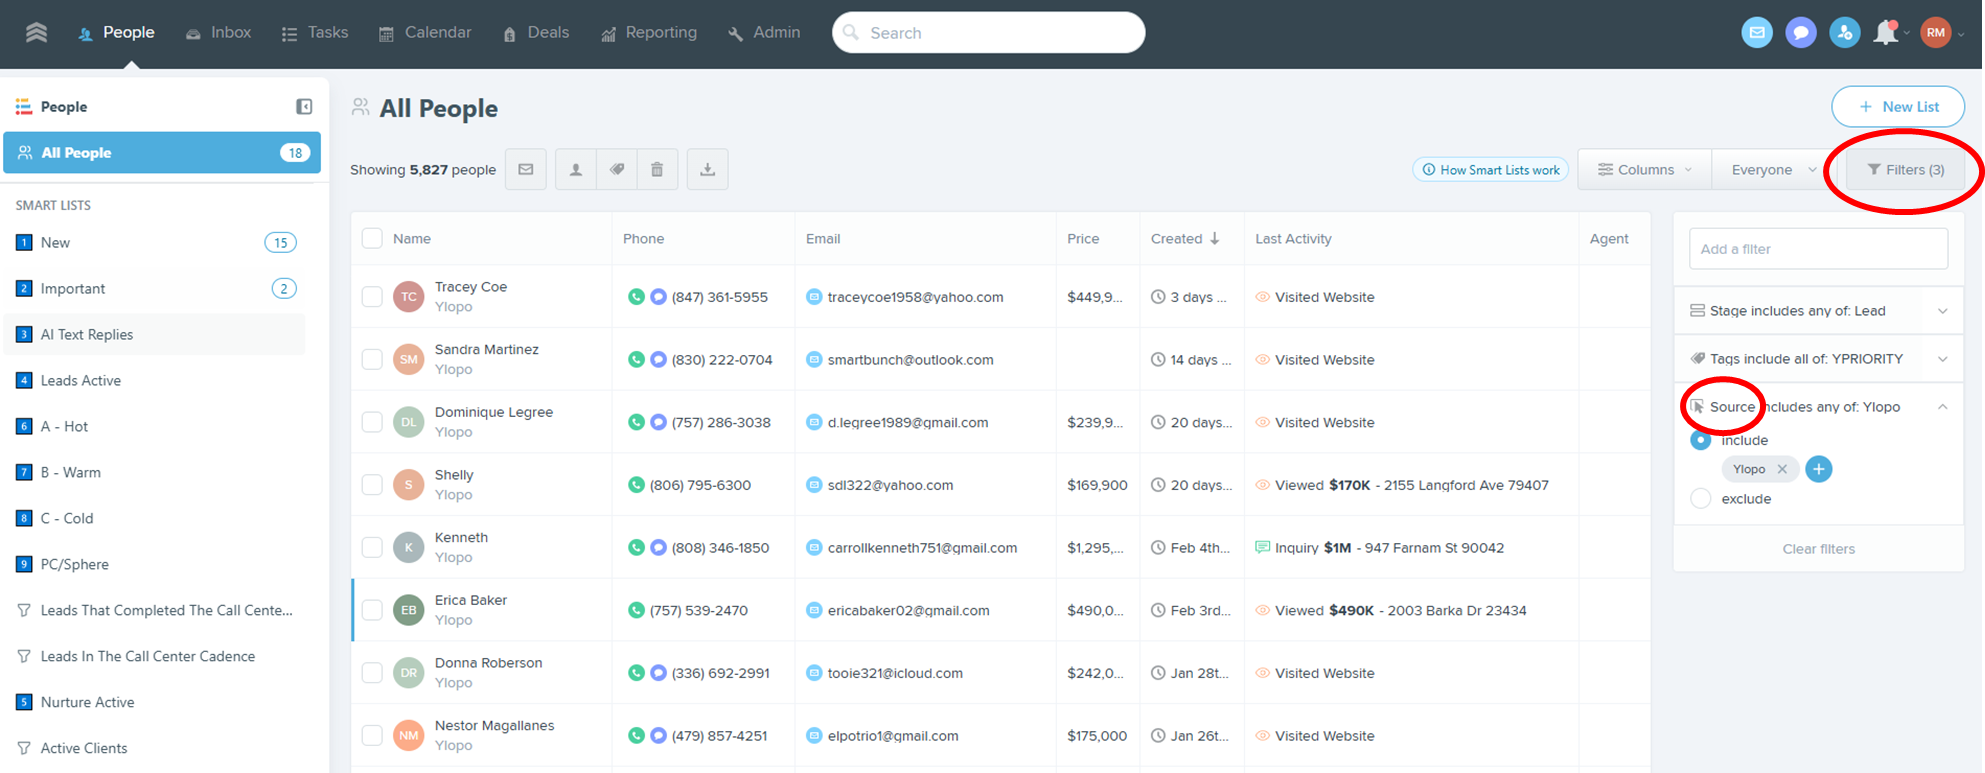
Task: Click the Clear filters link
Action: [x=1818, y=549]
